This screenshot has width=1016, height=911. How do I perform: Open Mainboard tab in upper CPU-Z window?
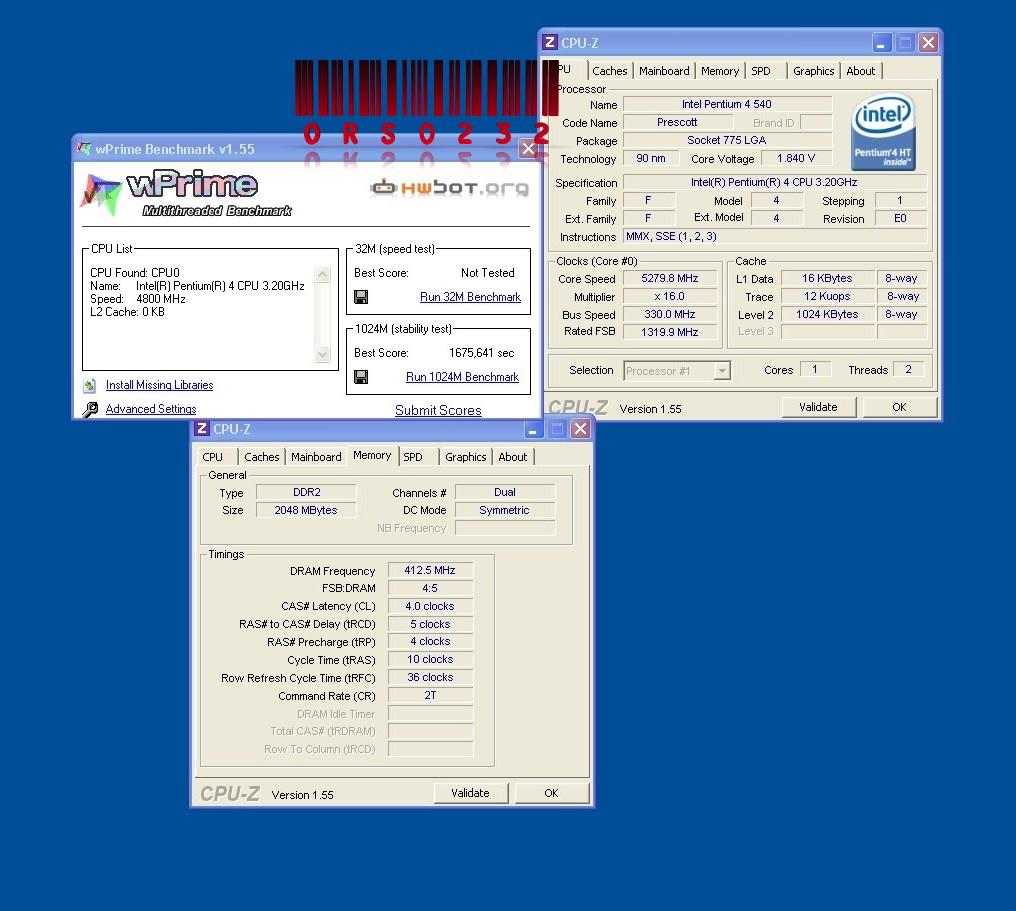tap(664, 71)
